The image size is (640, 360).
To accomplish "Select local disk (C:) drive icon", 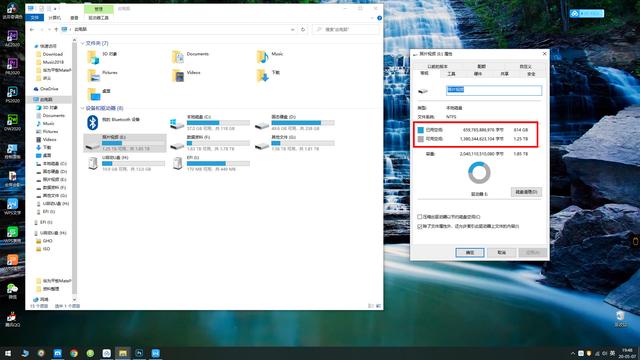I will tap(177, 123).
